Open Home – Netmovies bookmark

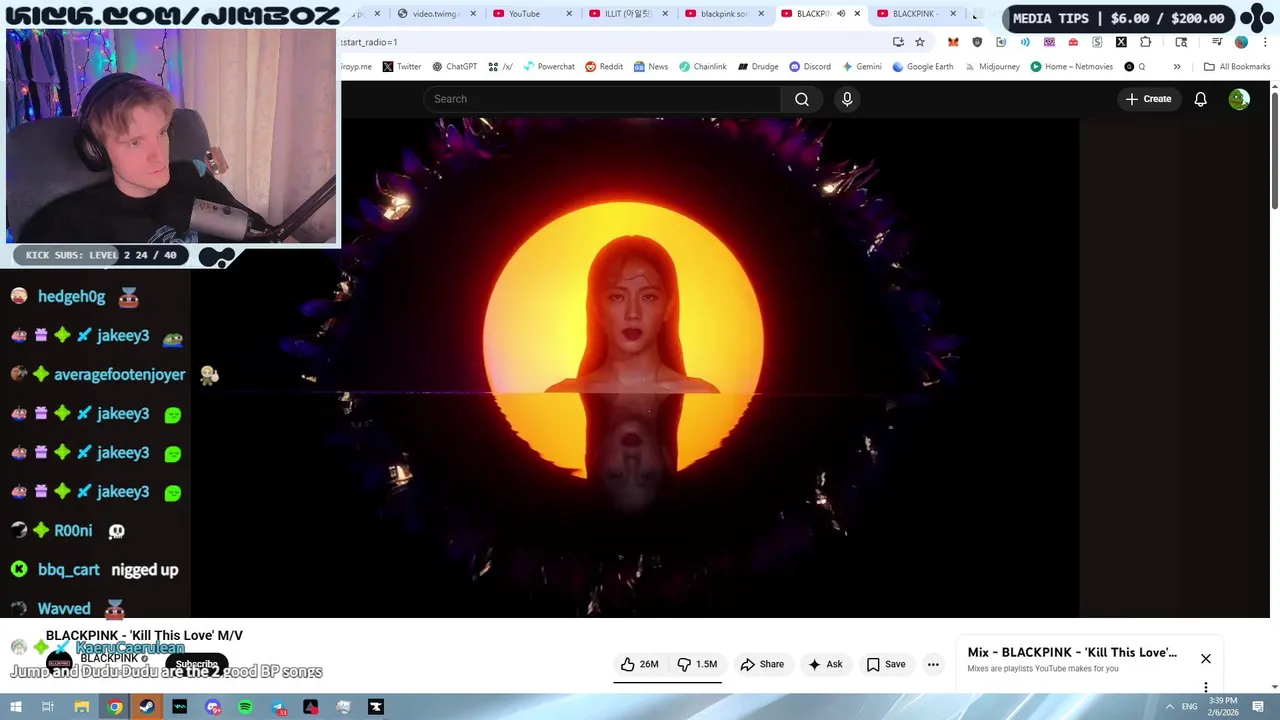[1072, 67]
